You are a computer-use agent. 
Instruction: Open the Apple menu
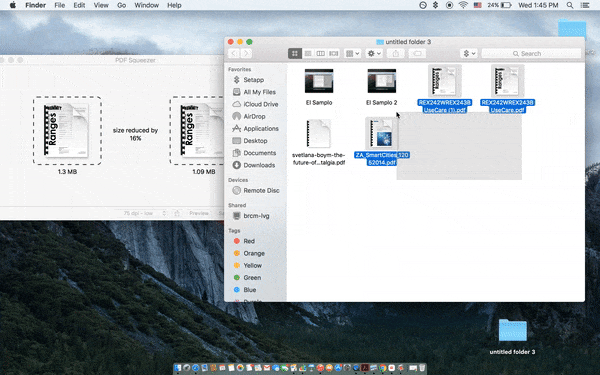click(x=13, y=5)
